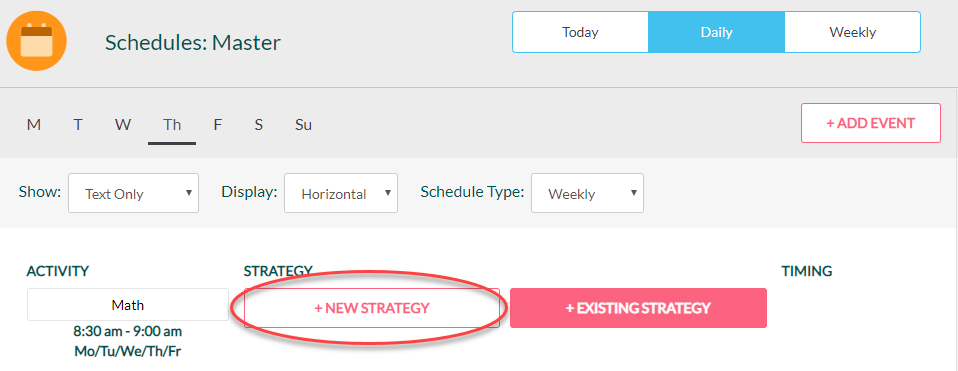Go to Friday's schedule
The height and width of the screenshot is (371, 958).
[x=218, y=125]
